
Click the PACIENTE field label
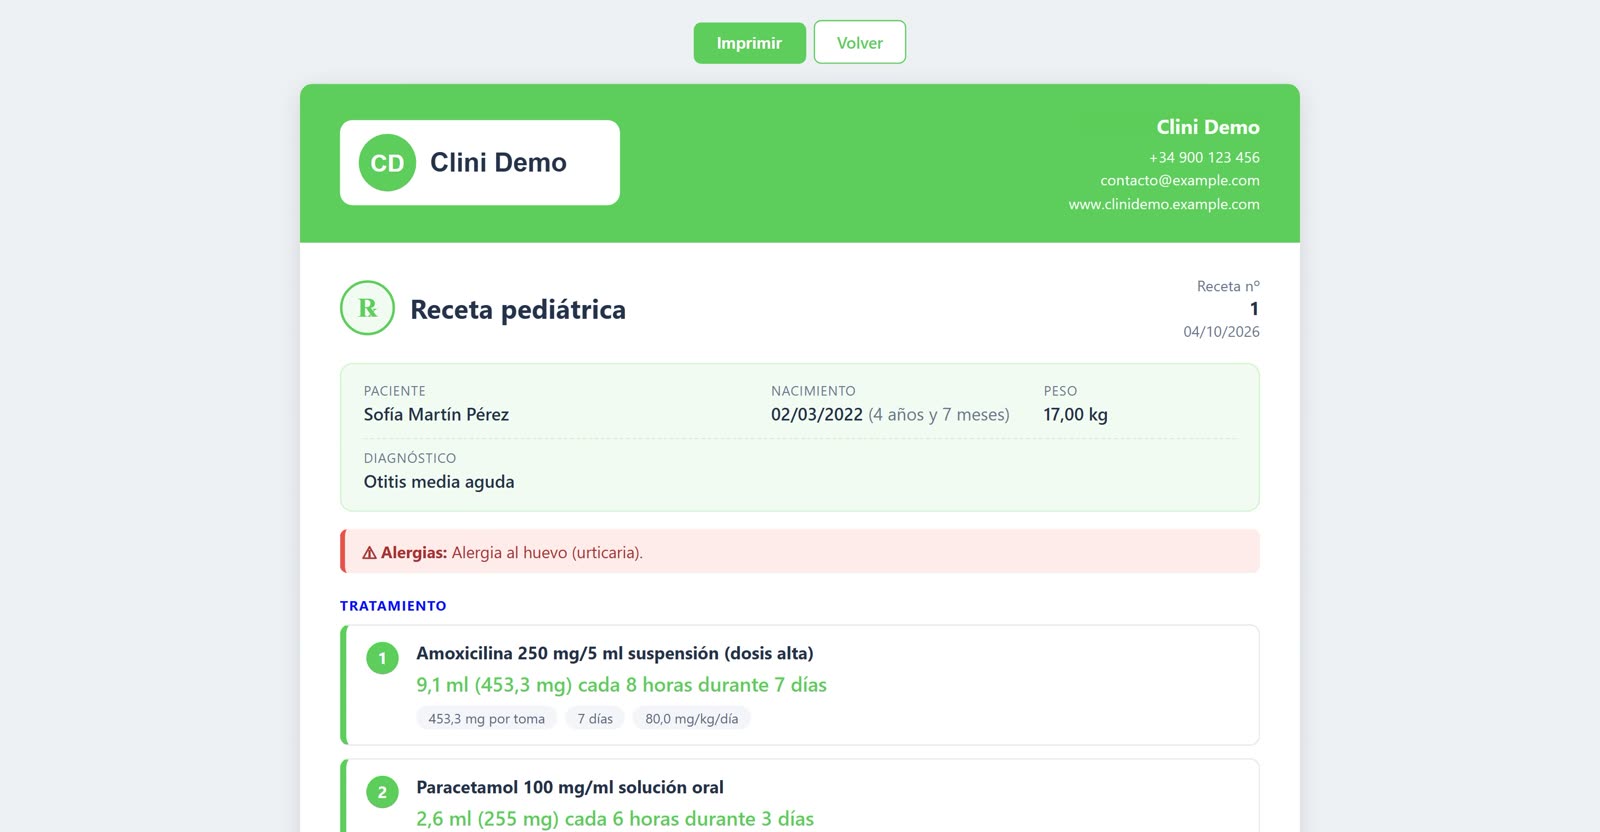click(x=395, y=391)
